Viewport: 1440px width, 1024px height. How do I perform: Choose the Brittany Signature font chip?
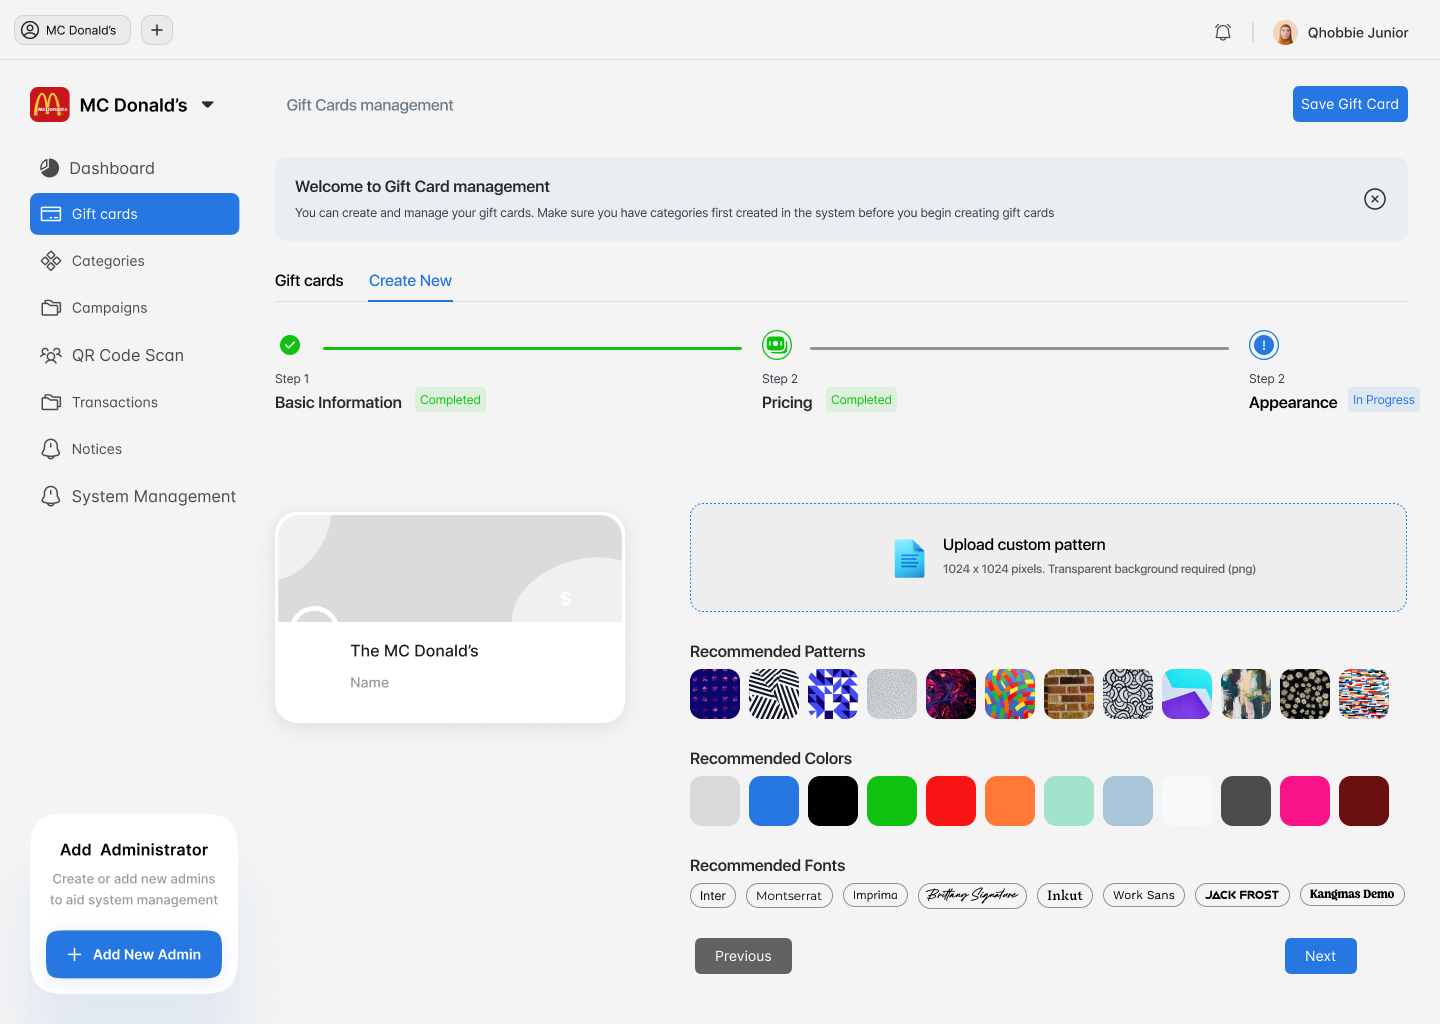click(972, 895)
